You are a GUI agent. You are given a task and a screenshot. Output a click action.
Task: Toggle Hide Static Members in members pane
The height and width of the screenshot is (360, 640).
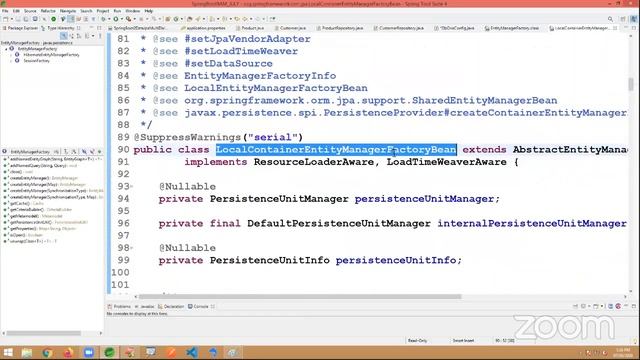(92, 151)
